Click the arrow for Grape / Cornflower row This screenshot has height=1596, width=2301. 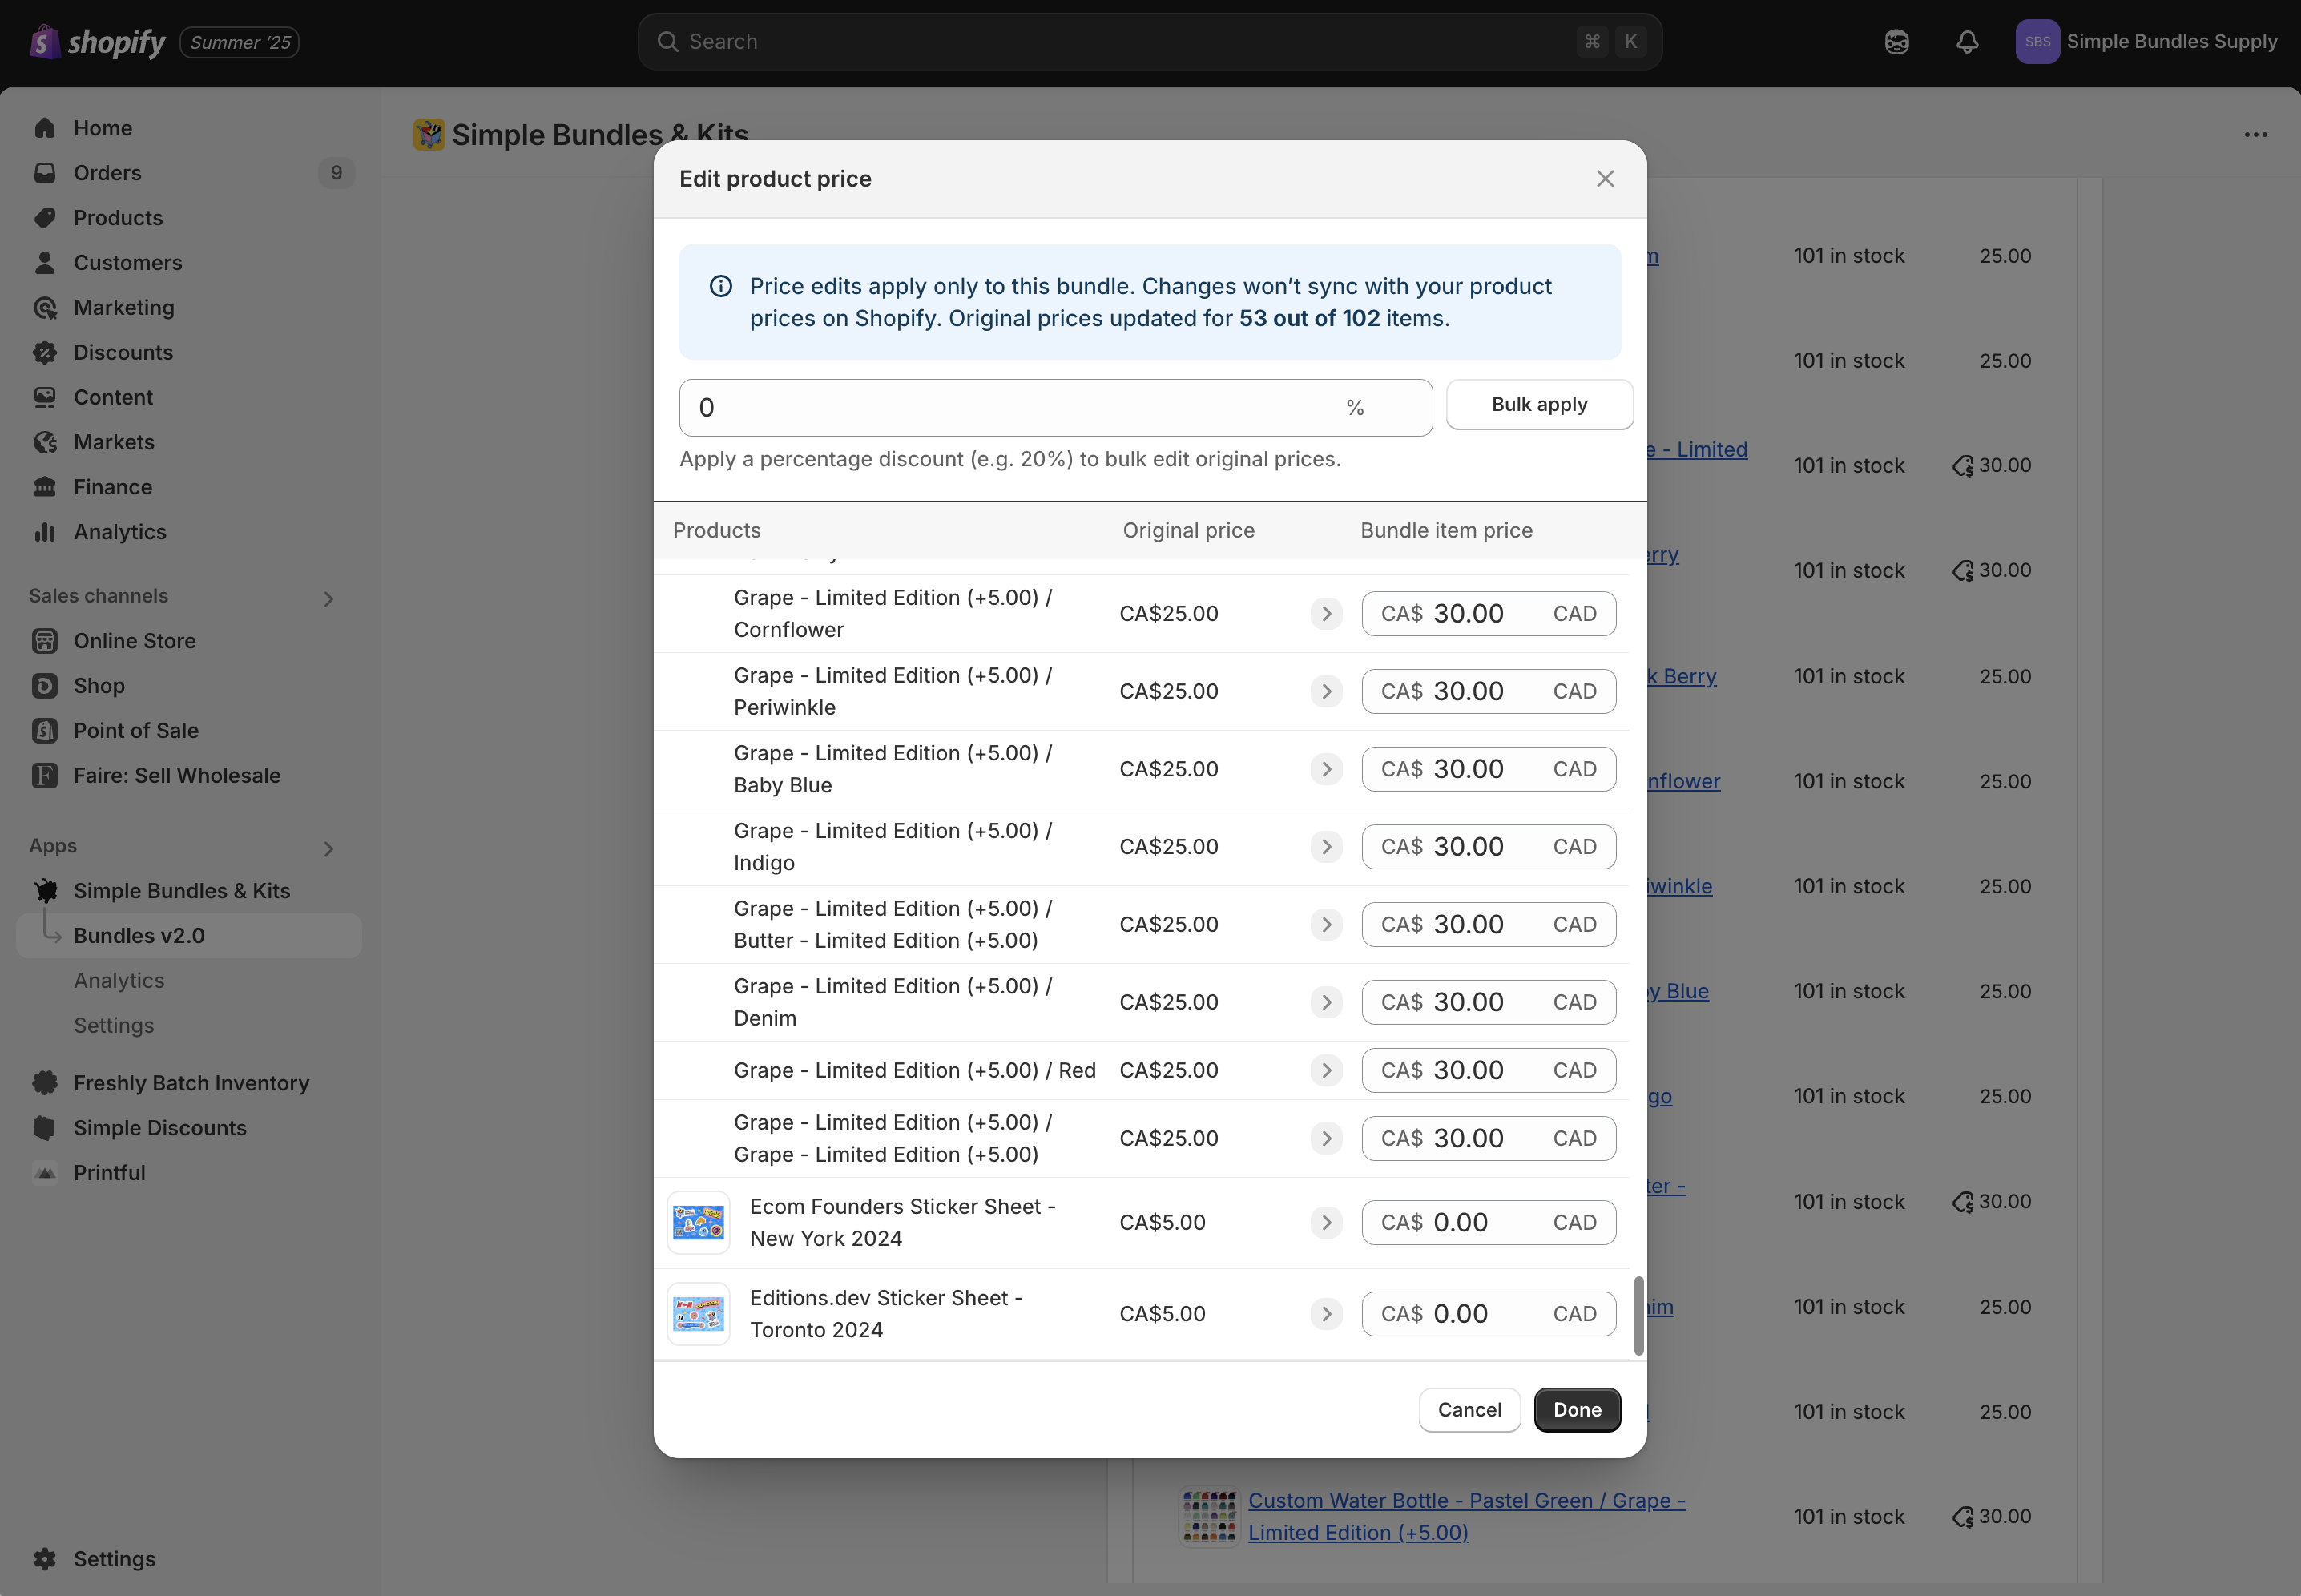click(x=1327, y=614)
